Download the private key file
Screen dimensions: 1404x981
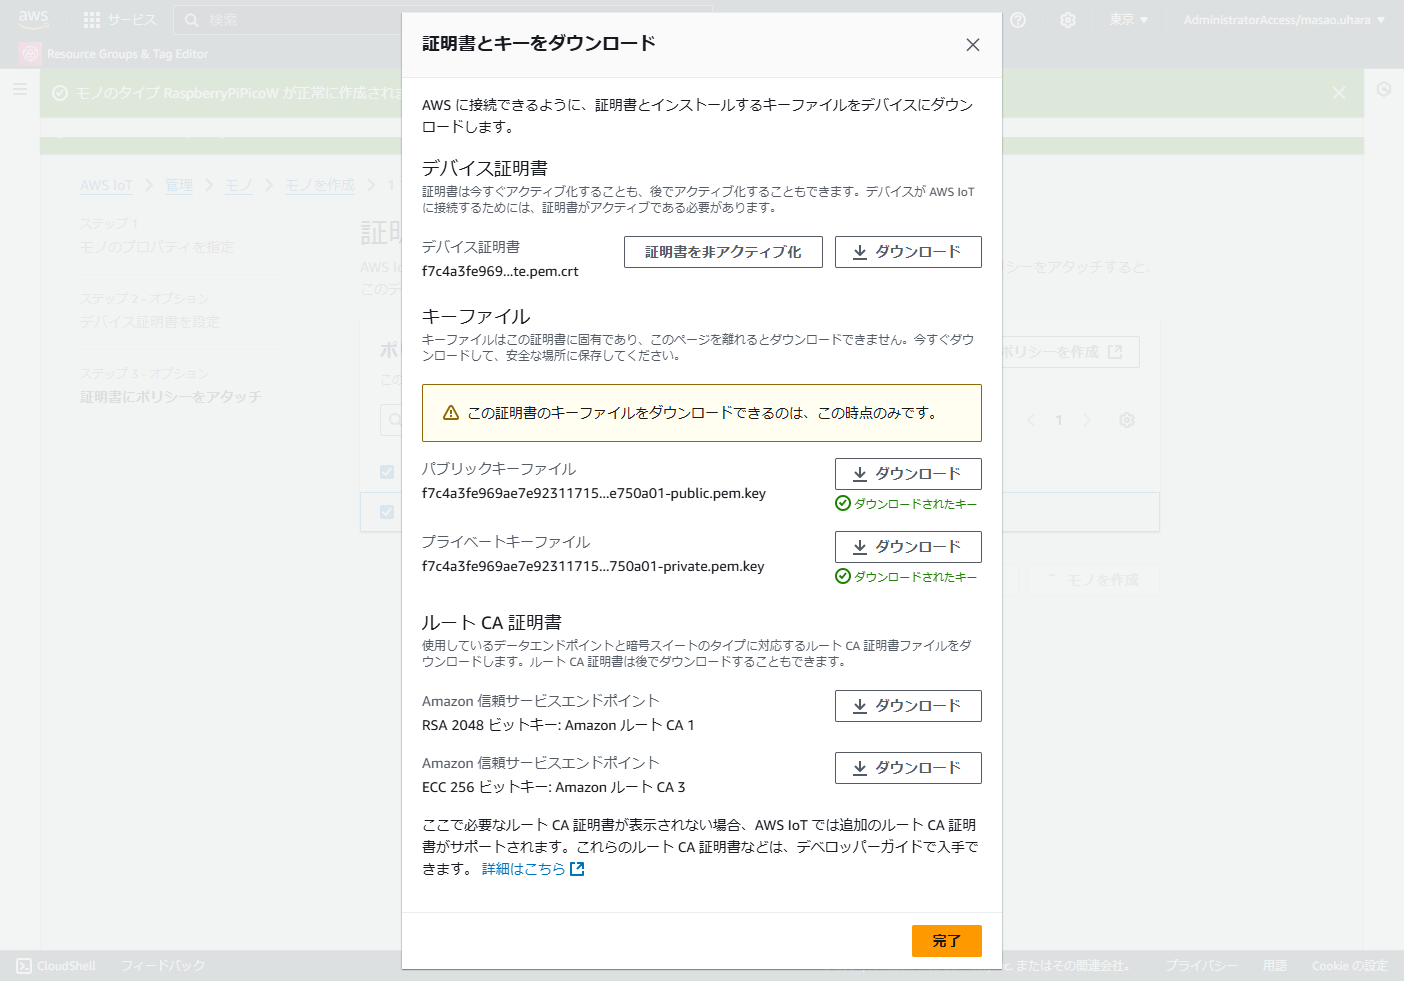pyautogui.click(x=908, y=547)
